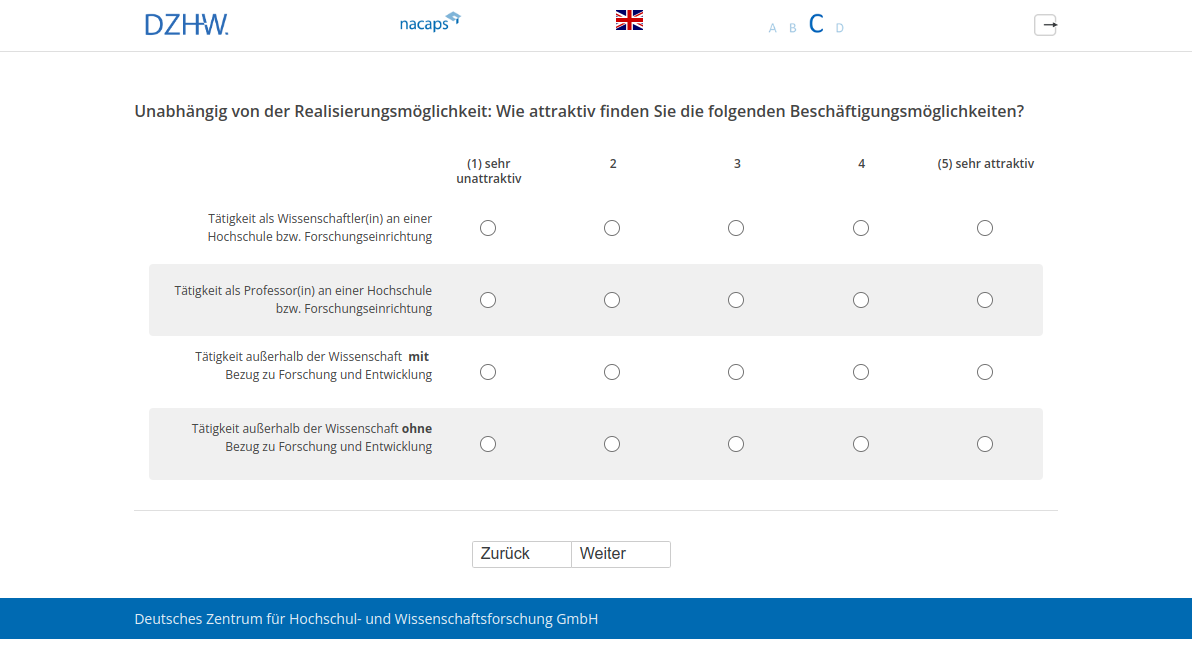Select 2 for job ohne Forschung bezug

click(x=612, y=444)
